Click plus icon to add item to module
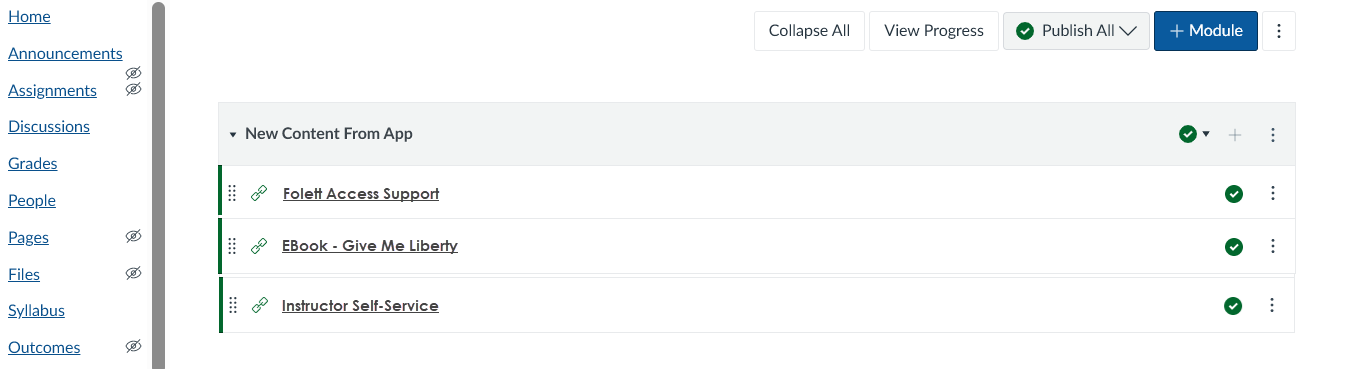1354x369 pixels. [1235, 134]
